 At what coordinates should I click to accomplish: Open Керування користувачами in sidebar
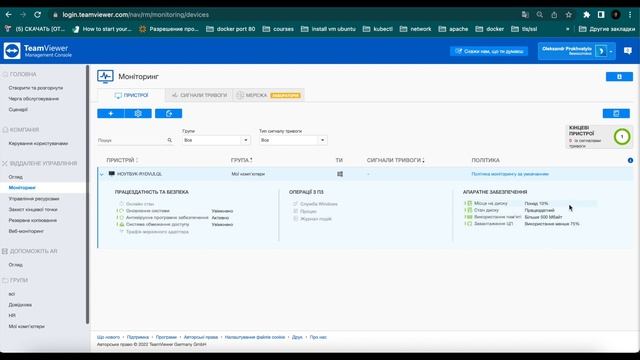pyautogui.click(x=38, y=144)
